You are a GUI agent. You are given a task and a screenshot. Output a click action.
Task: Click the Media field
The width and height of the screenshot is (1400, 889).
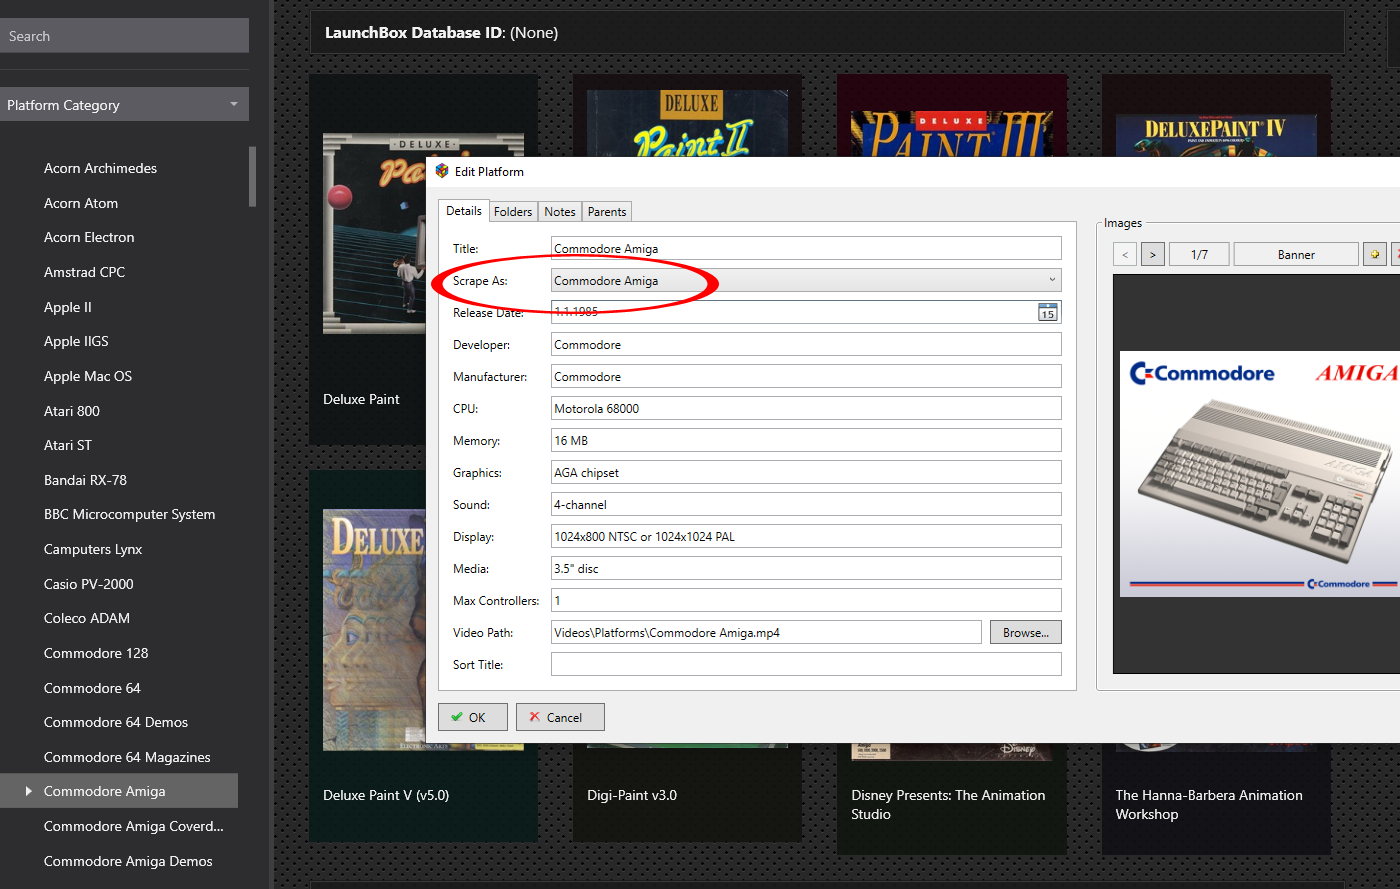pyautogui.click(x=806, y=568)
